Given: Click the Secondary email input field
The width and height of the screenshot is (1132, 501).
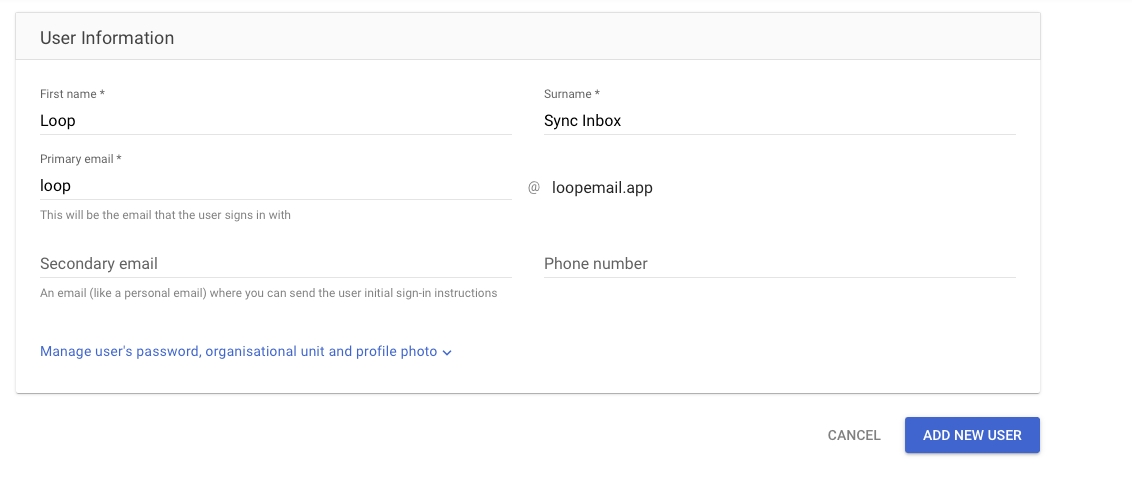Looking at the screenshot, I should (x=276, y=263).
